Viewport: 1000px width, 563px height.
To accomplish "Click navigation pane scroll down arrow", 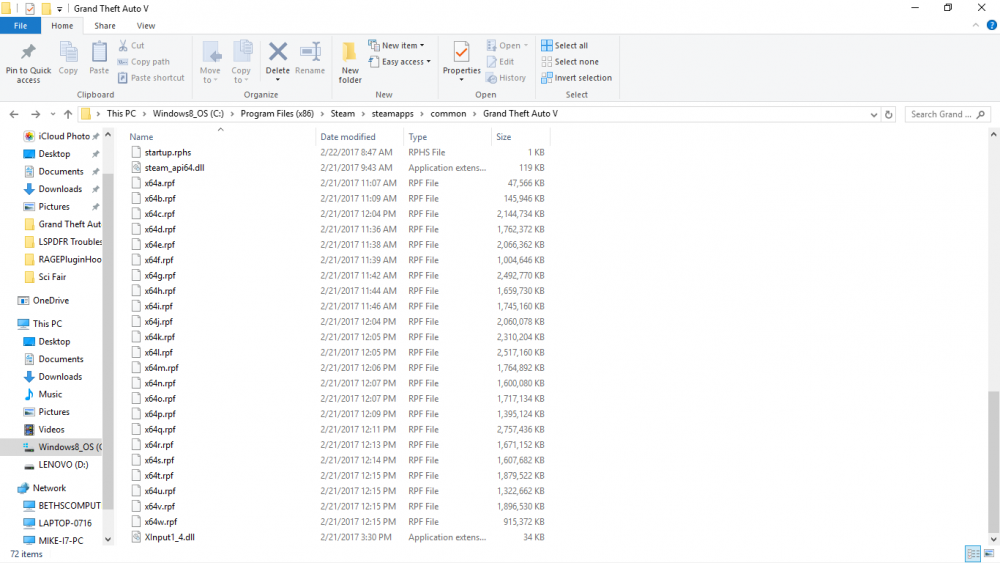I will 108,539.
